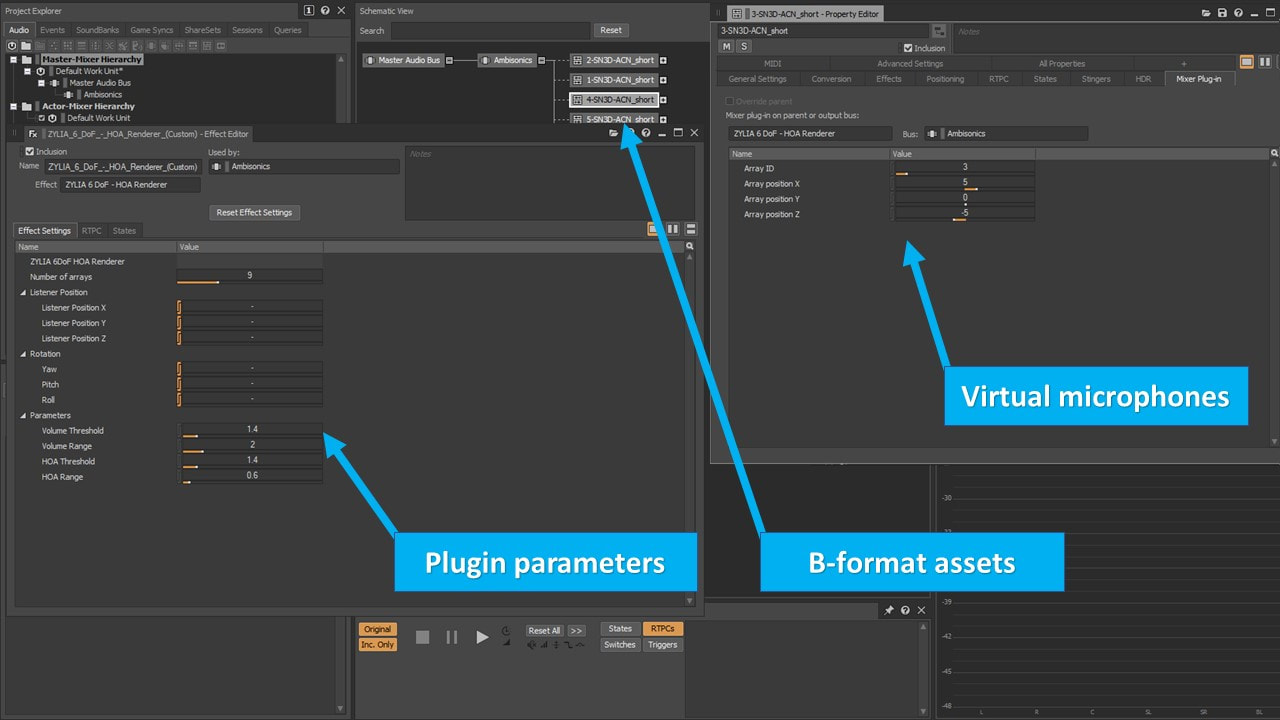The width and height of the screenshot is (1280, 720).
Task: Toggle the Inc. Only button
Action: click(x=378, y=645)
